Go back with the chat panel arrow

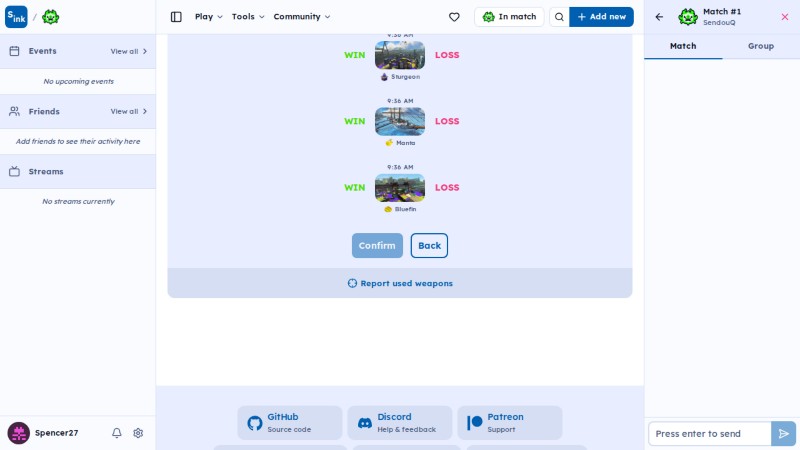click(x=659, y=17)
